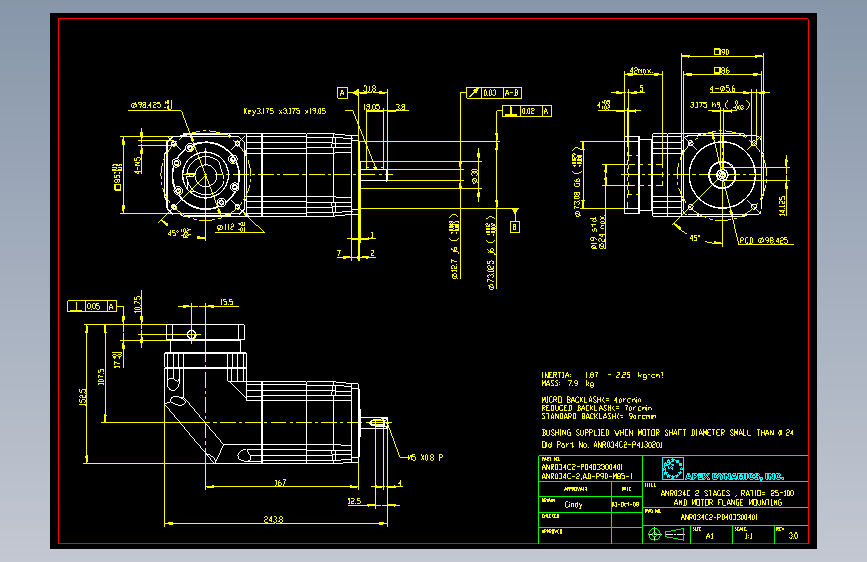Select the ANR034C-2,AD-P90-M85-1 part number
Viewport: 867px width, 562px height.
pyautogui.click(x=587, y=476)
